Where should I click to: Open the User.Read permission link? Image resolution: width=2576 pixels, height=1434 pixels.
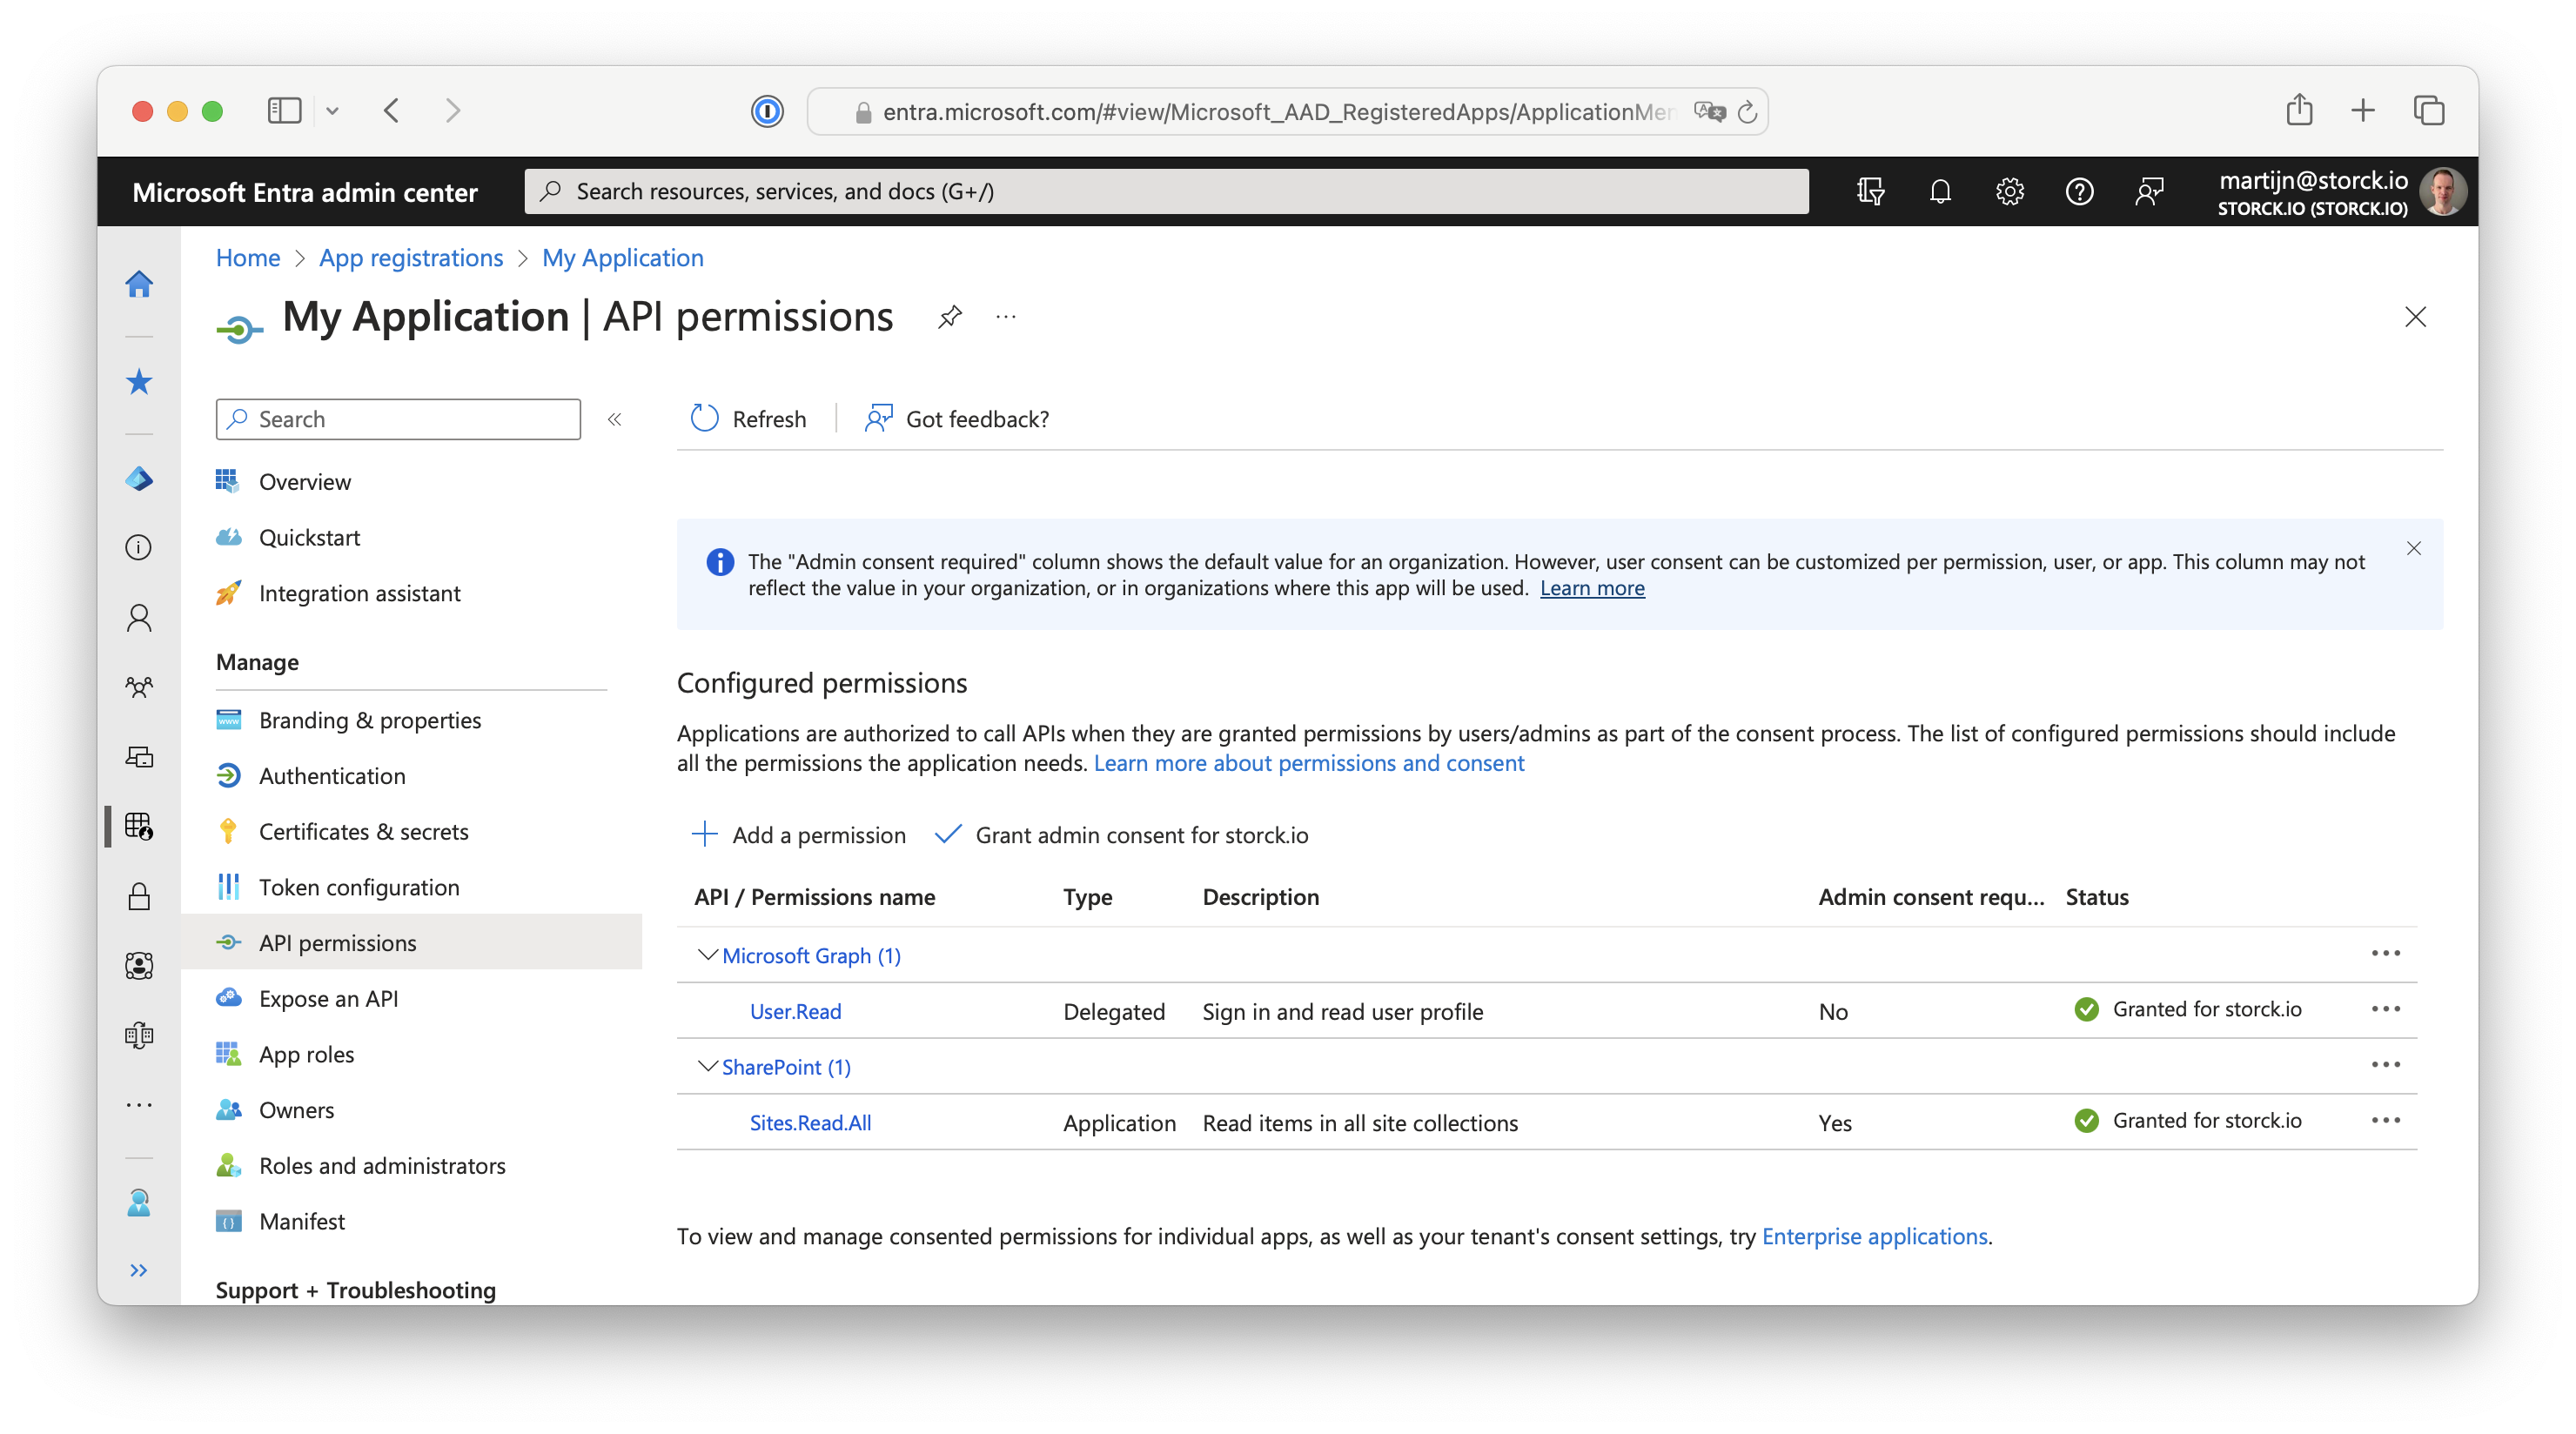point(795,1011)
